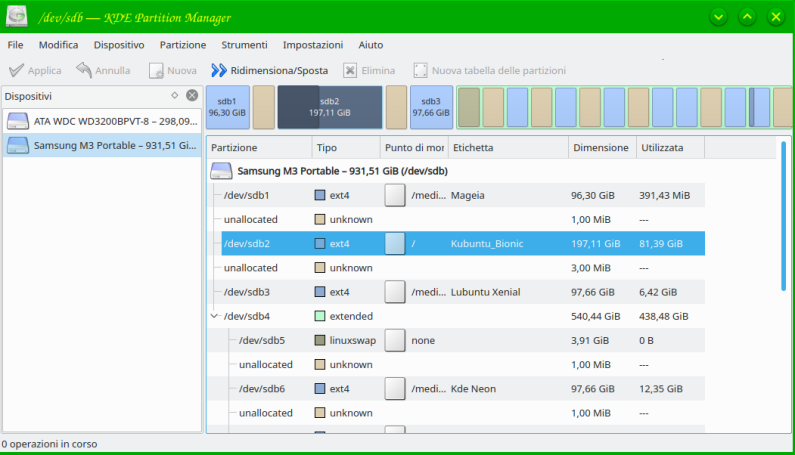This screenshot has width=795, height=455.
Task: Open the Impostazioni menu
Action: 312,45
